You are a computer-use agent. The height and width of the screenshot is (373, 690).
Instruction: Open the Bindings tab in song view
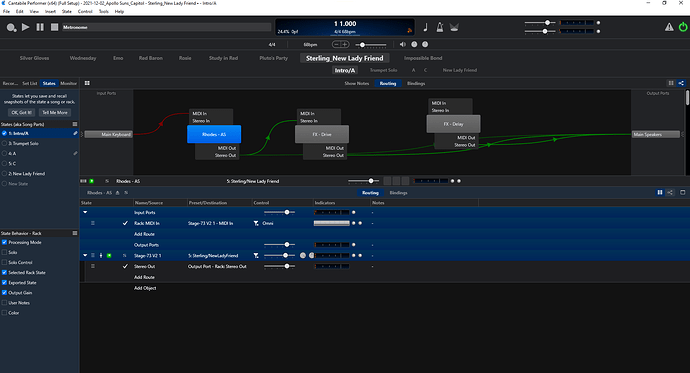click(416, 83)
